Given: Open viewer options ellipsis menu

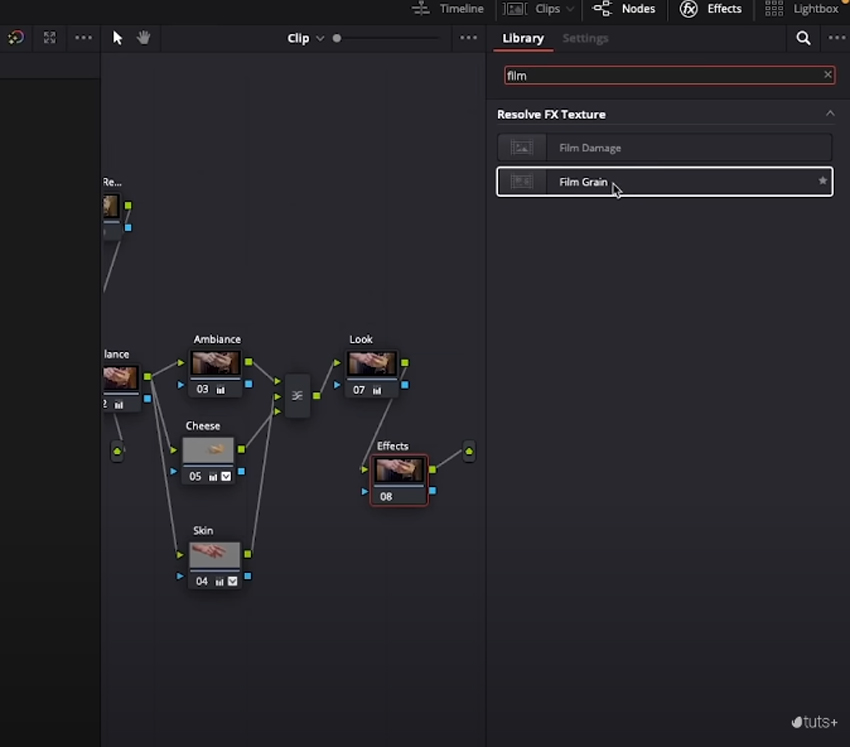Looking at the screenshot, I should 83,37.
